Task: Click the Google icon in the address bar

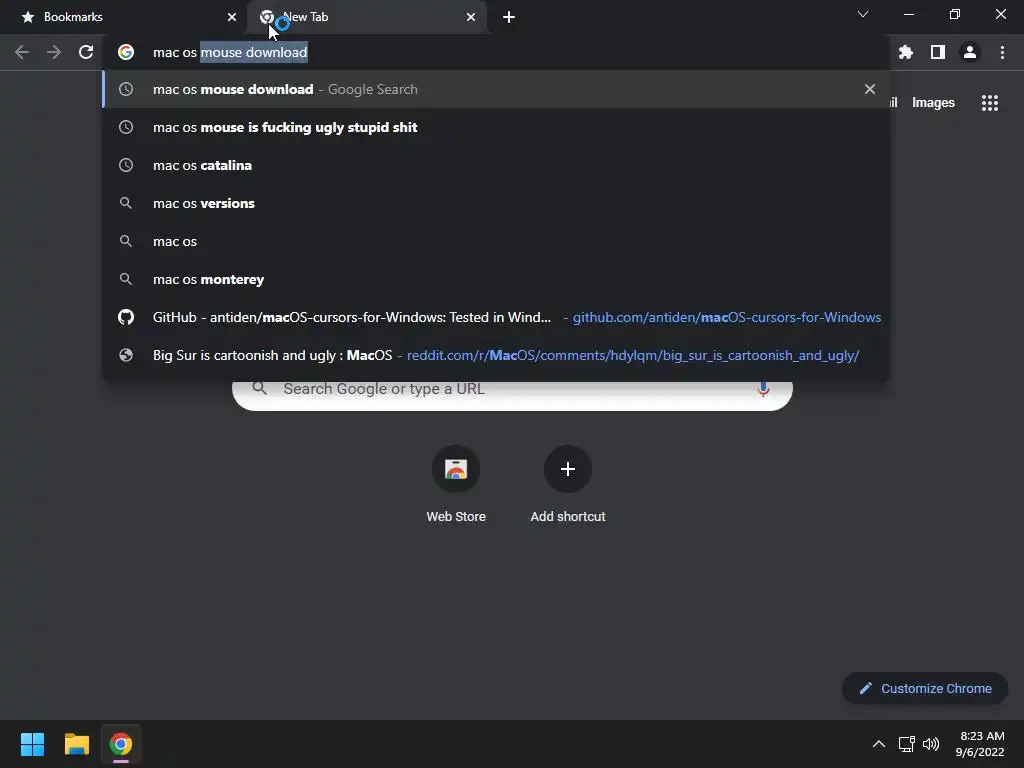Action: coord(126,52)
